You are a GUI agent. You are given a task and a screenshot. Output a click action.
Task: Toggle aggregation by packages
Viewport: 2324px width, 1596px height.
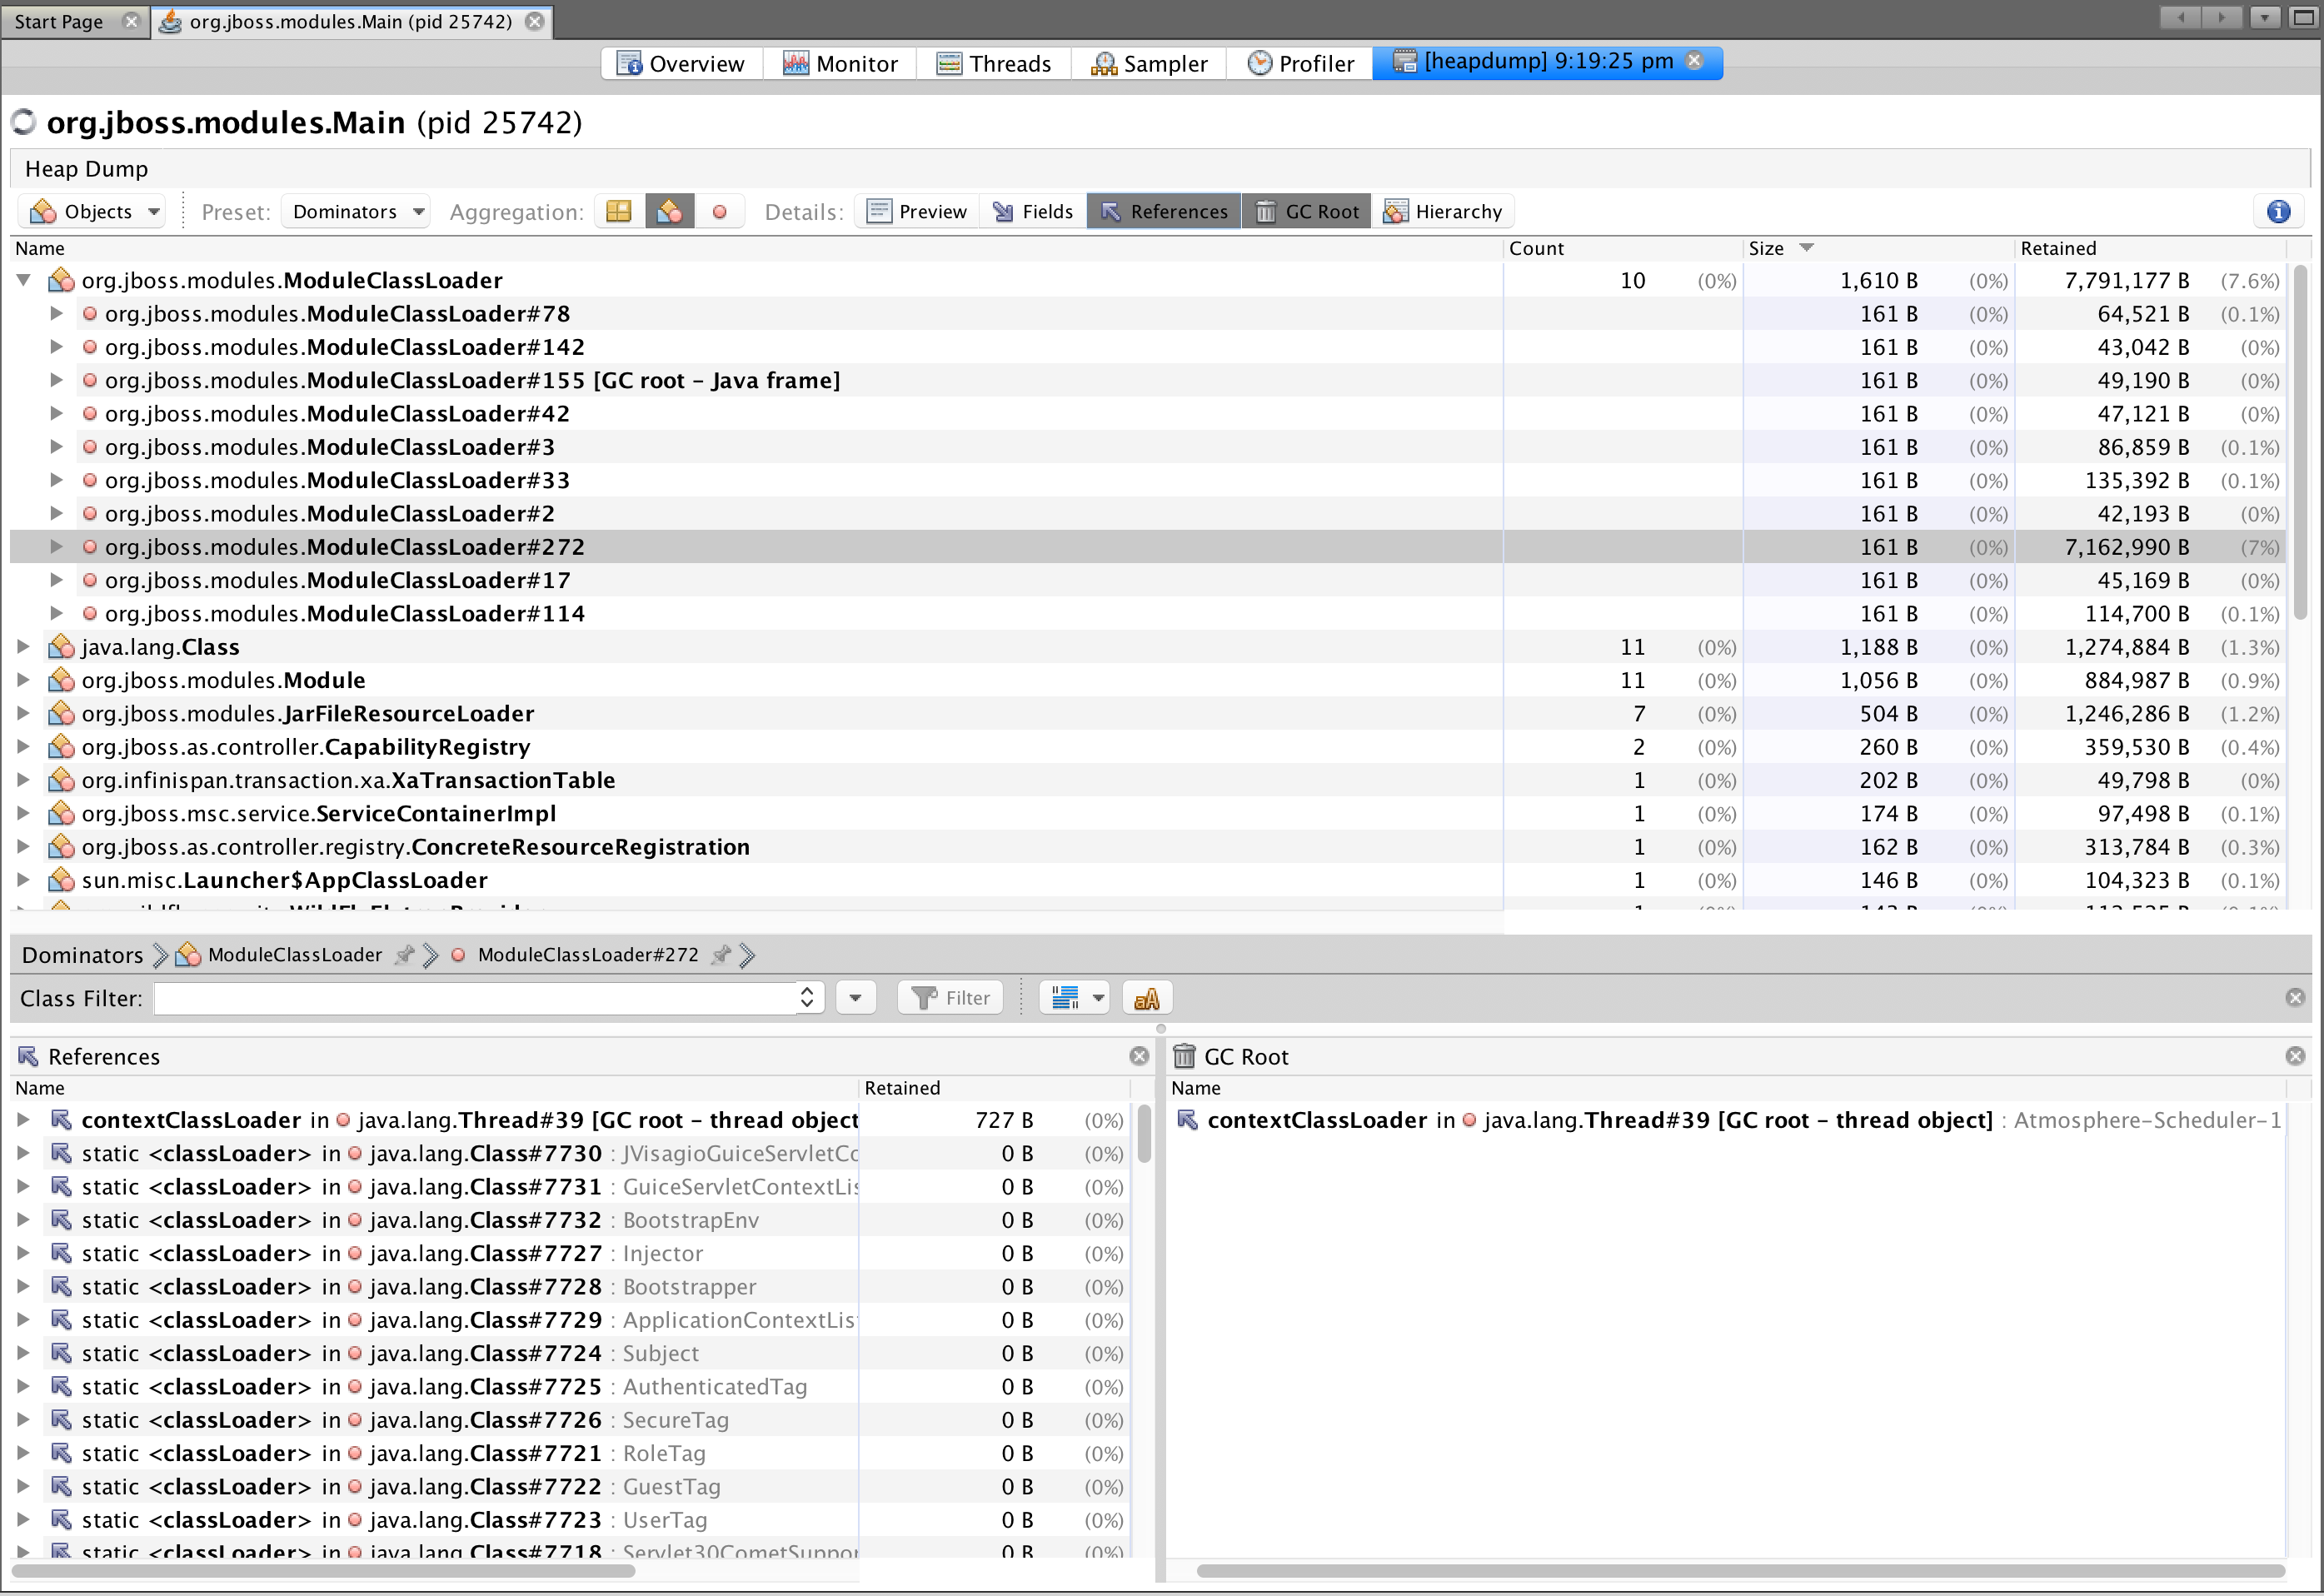coord(619,211)
